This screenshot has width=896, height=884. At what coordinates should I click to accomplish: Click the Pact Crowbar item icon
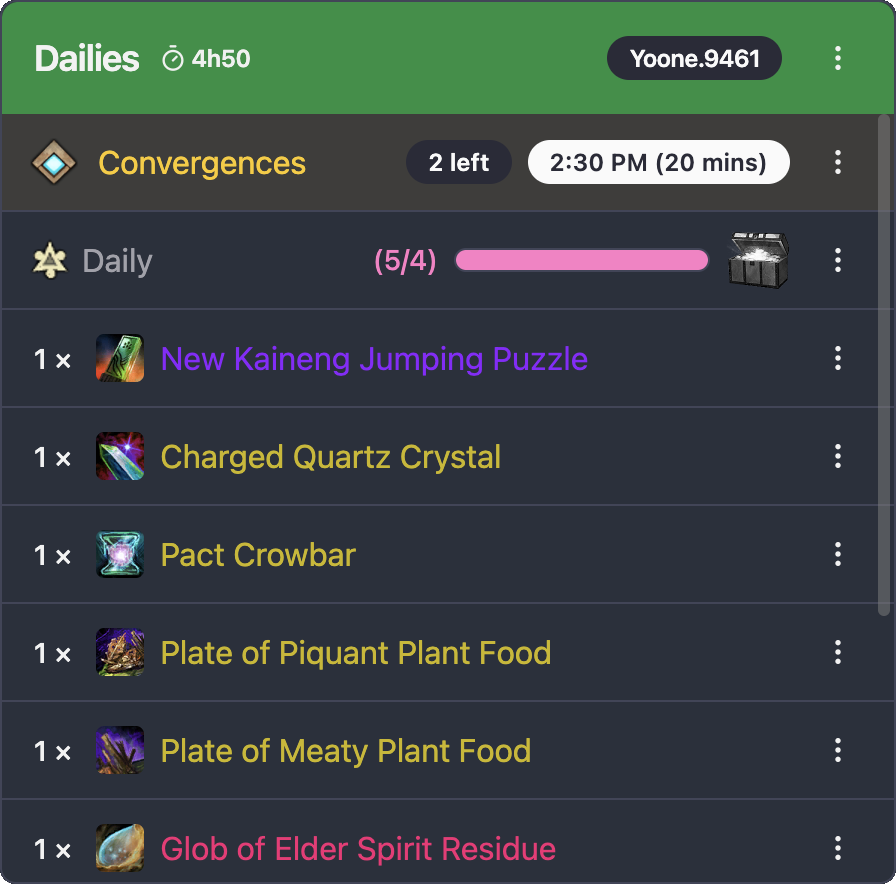(x=120, y=554)
